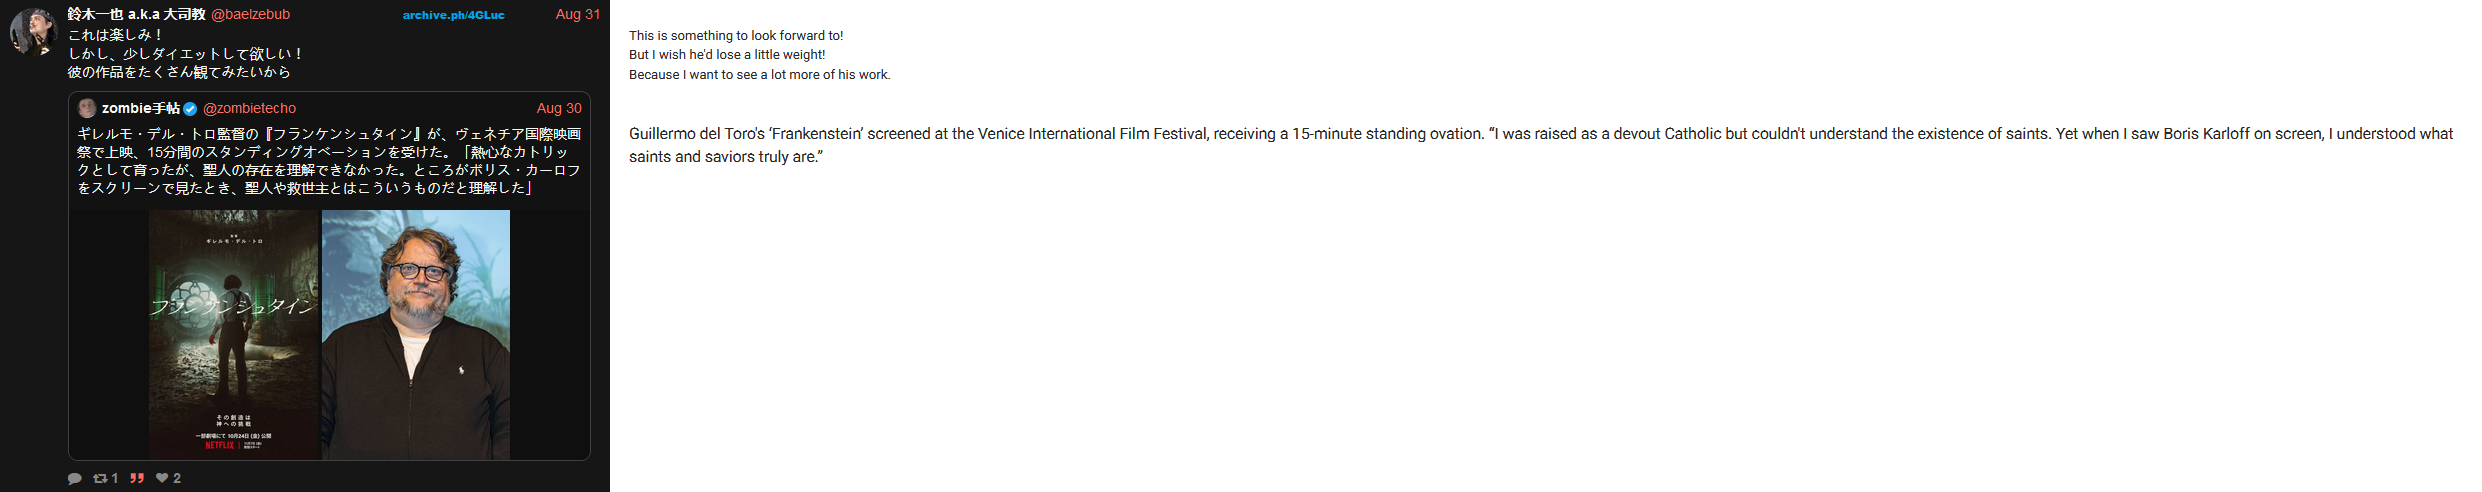
Task: Click the Aug 30 quoted tweet date
Action: 558,108
